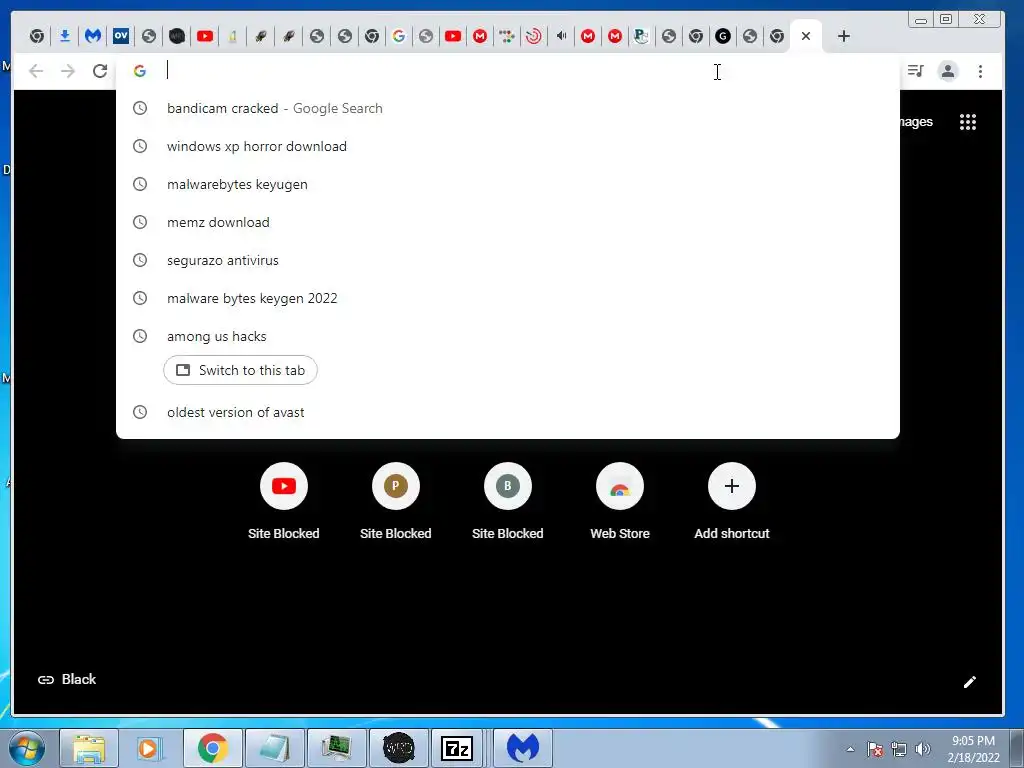This screenshot has height=768, width=1024.
Task: Go forward with the forward arrow
Action: point(68,71)
